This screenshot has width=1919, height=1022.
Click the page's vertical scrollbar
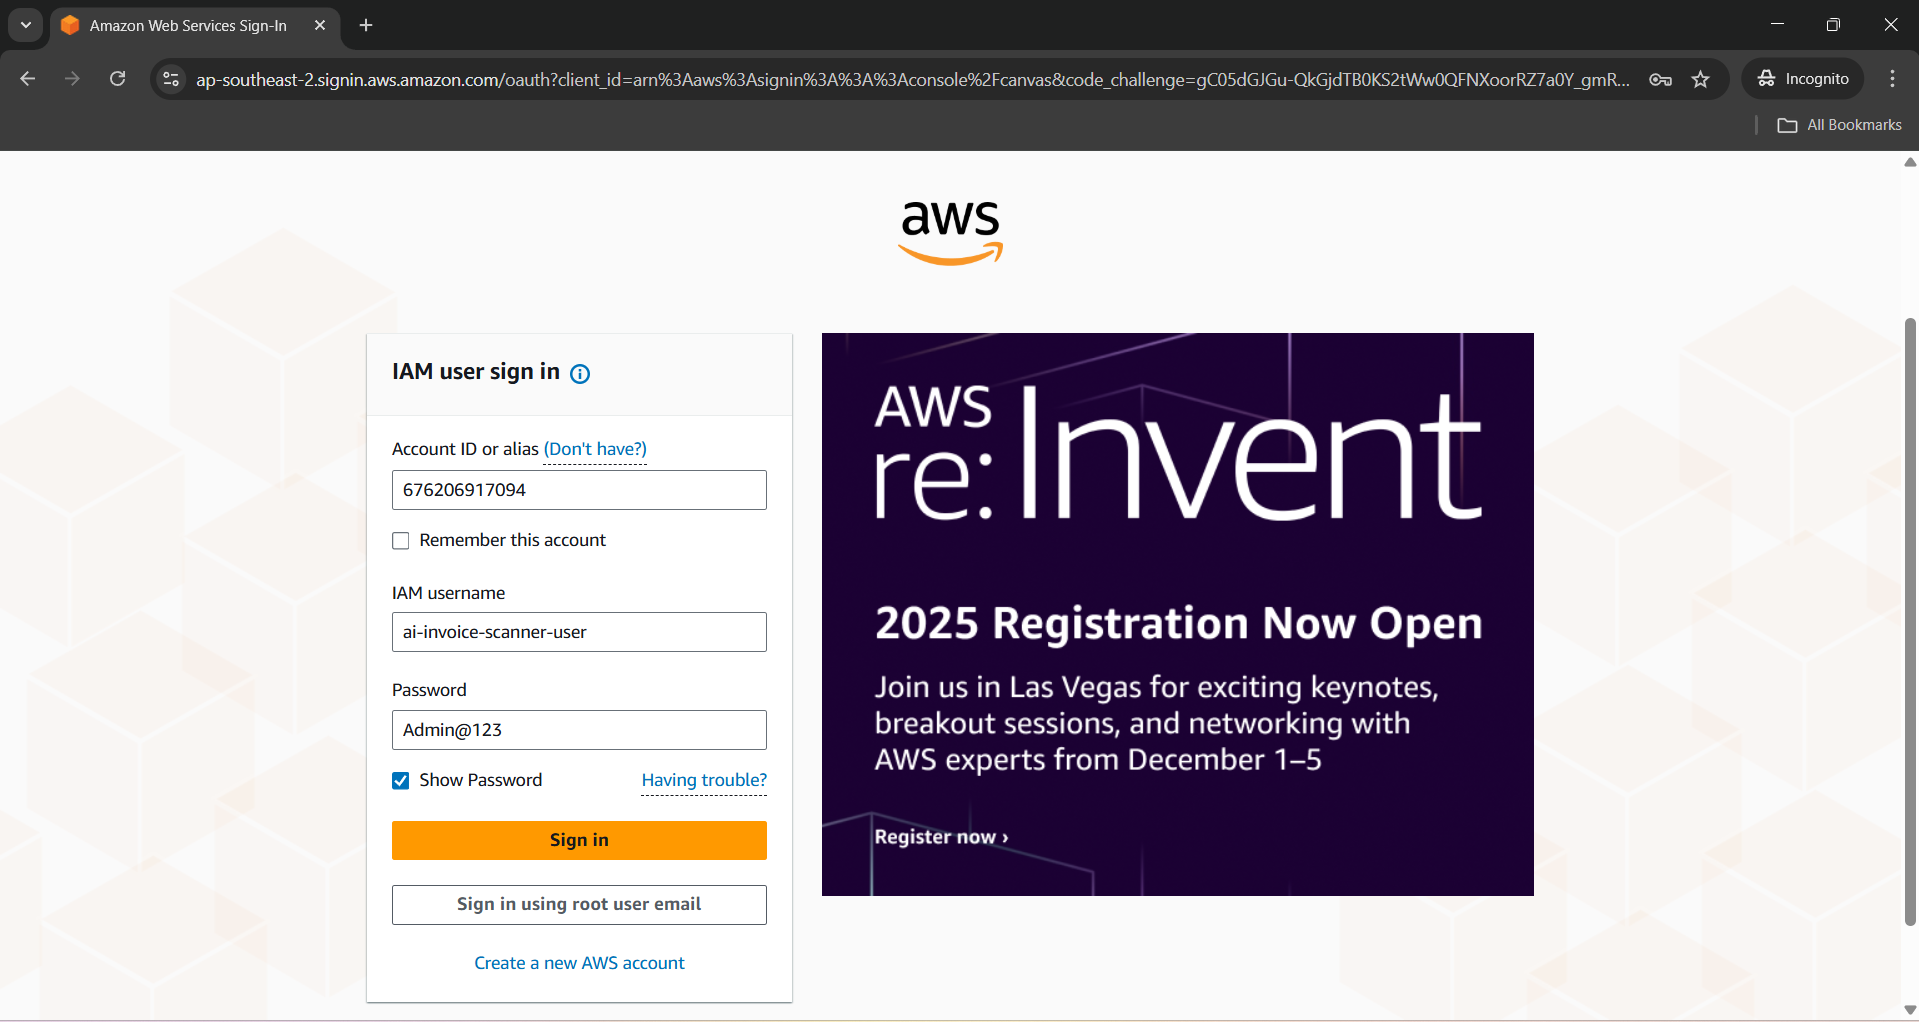pos(1910,620)
